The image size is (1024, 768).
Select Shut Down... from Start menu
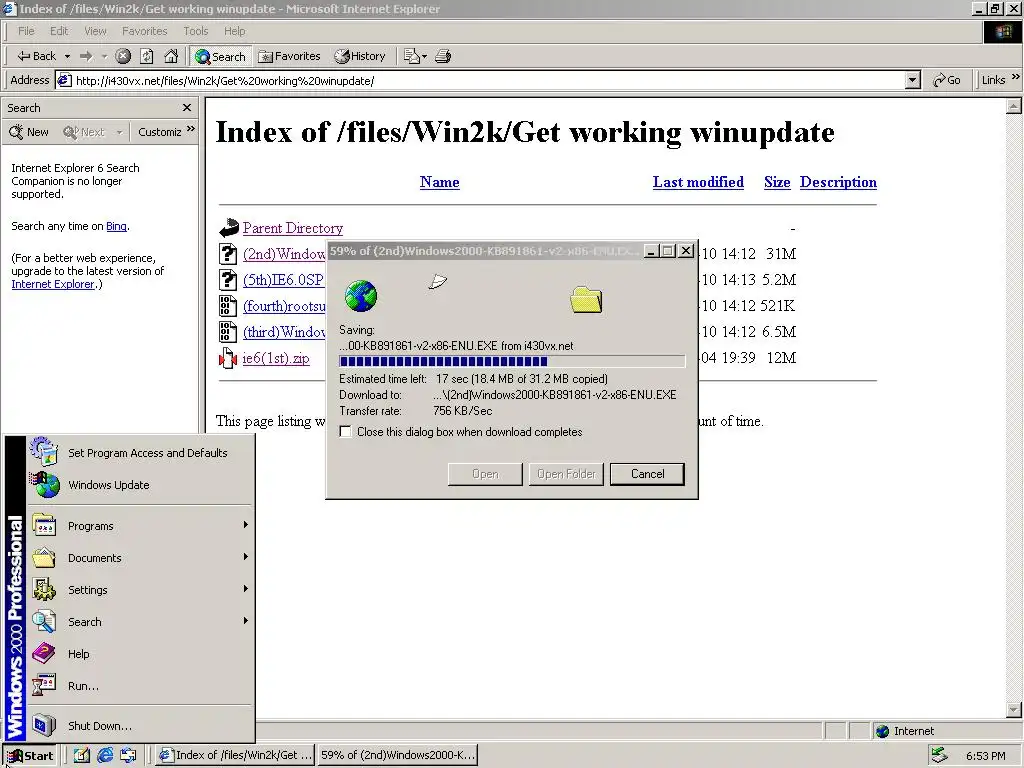pos(140,726)
